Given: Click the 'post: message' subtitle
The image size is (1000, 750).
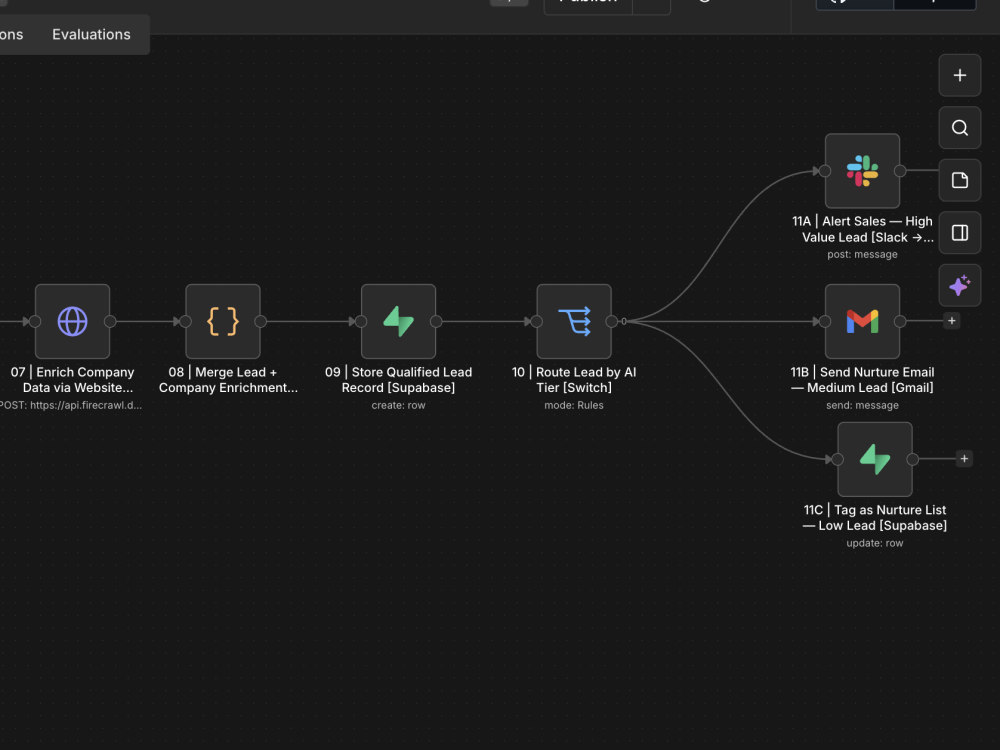Looking at the screenshot, I should pyautogui.click(x=862, y=254).
